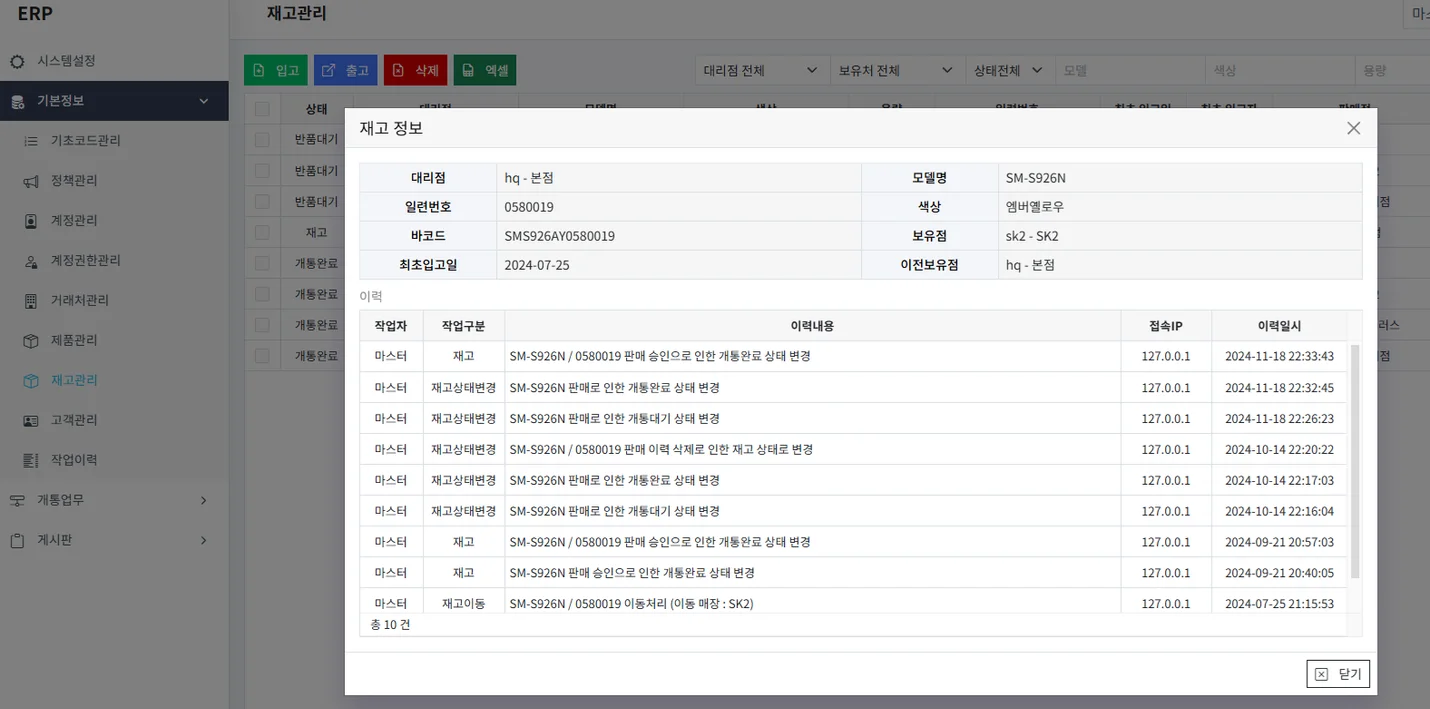Click 보유점 value sk2 - SK2
This screenshot has height=709, width=1430.
coord(1032,236)
